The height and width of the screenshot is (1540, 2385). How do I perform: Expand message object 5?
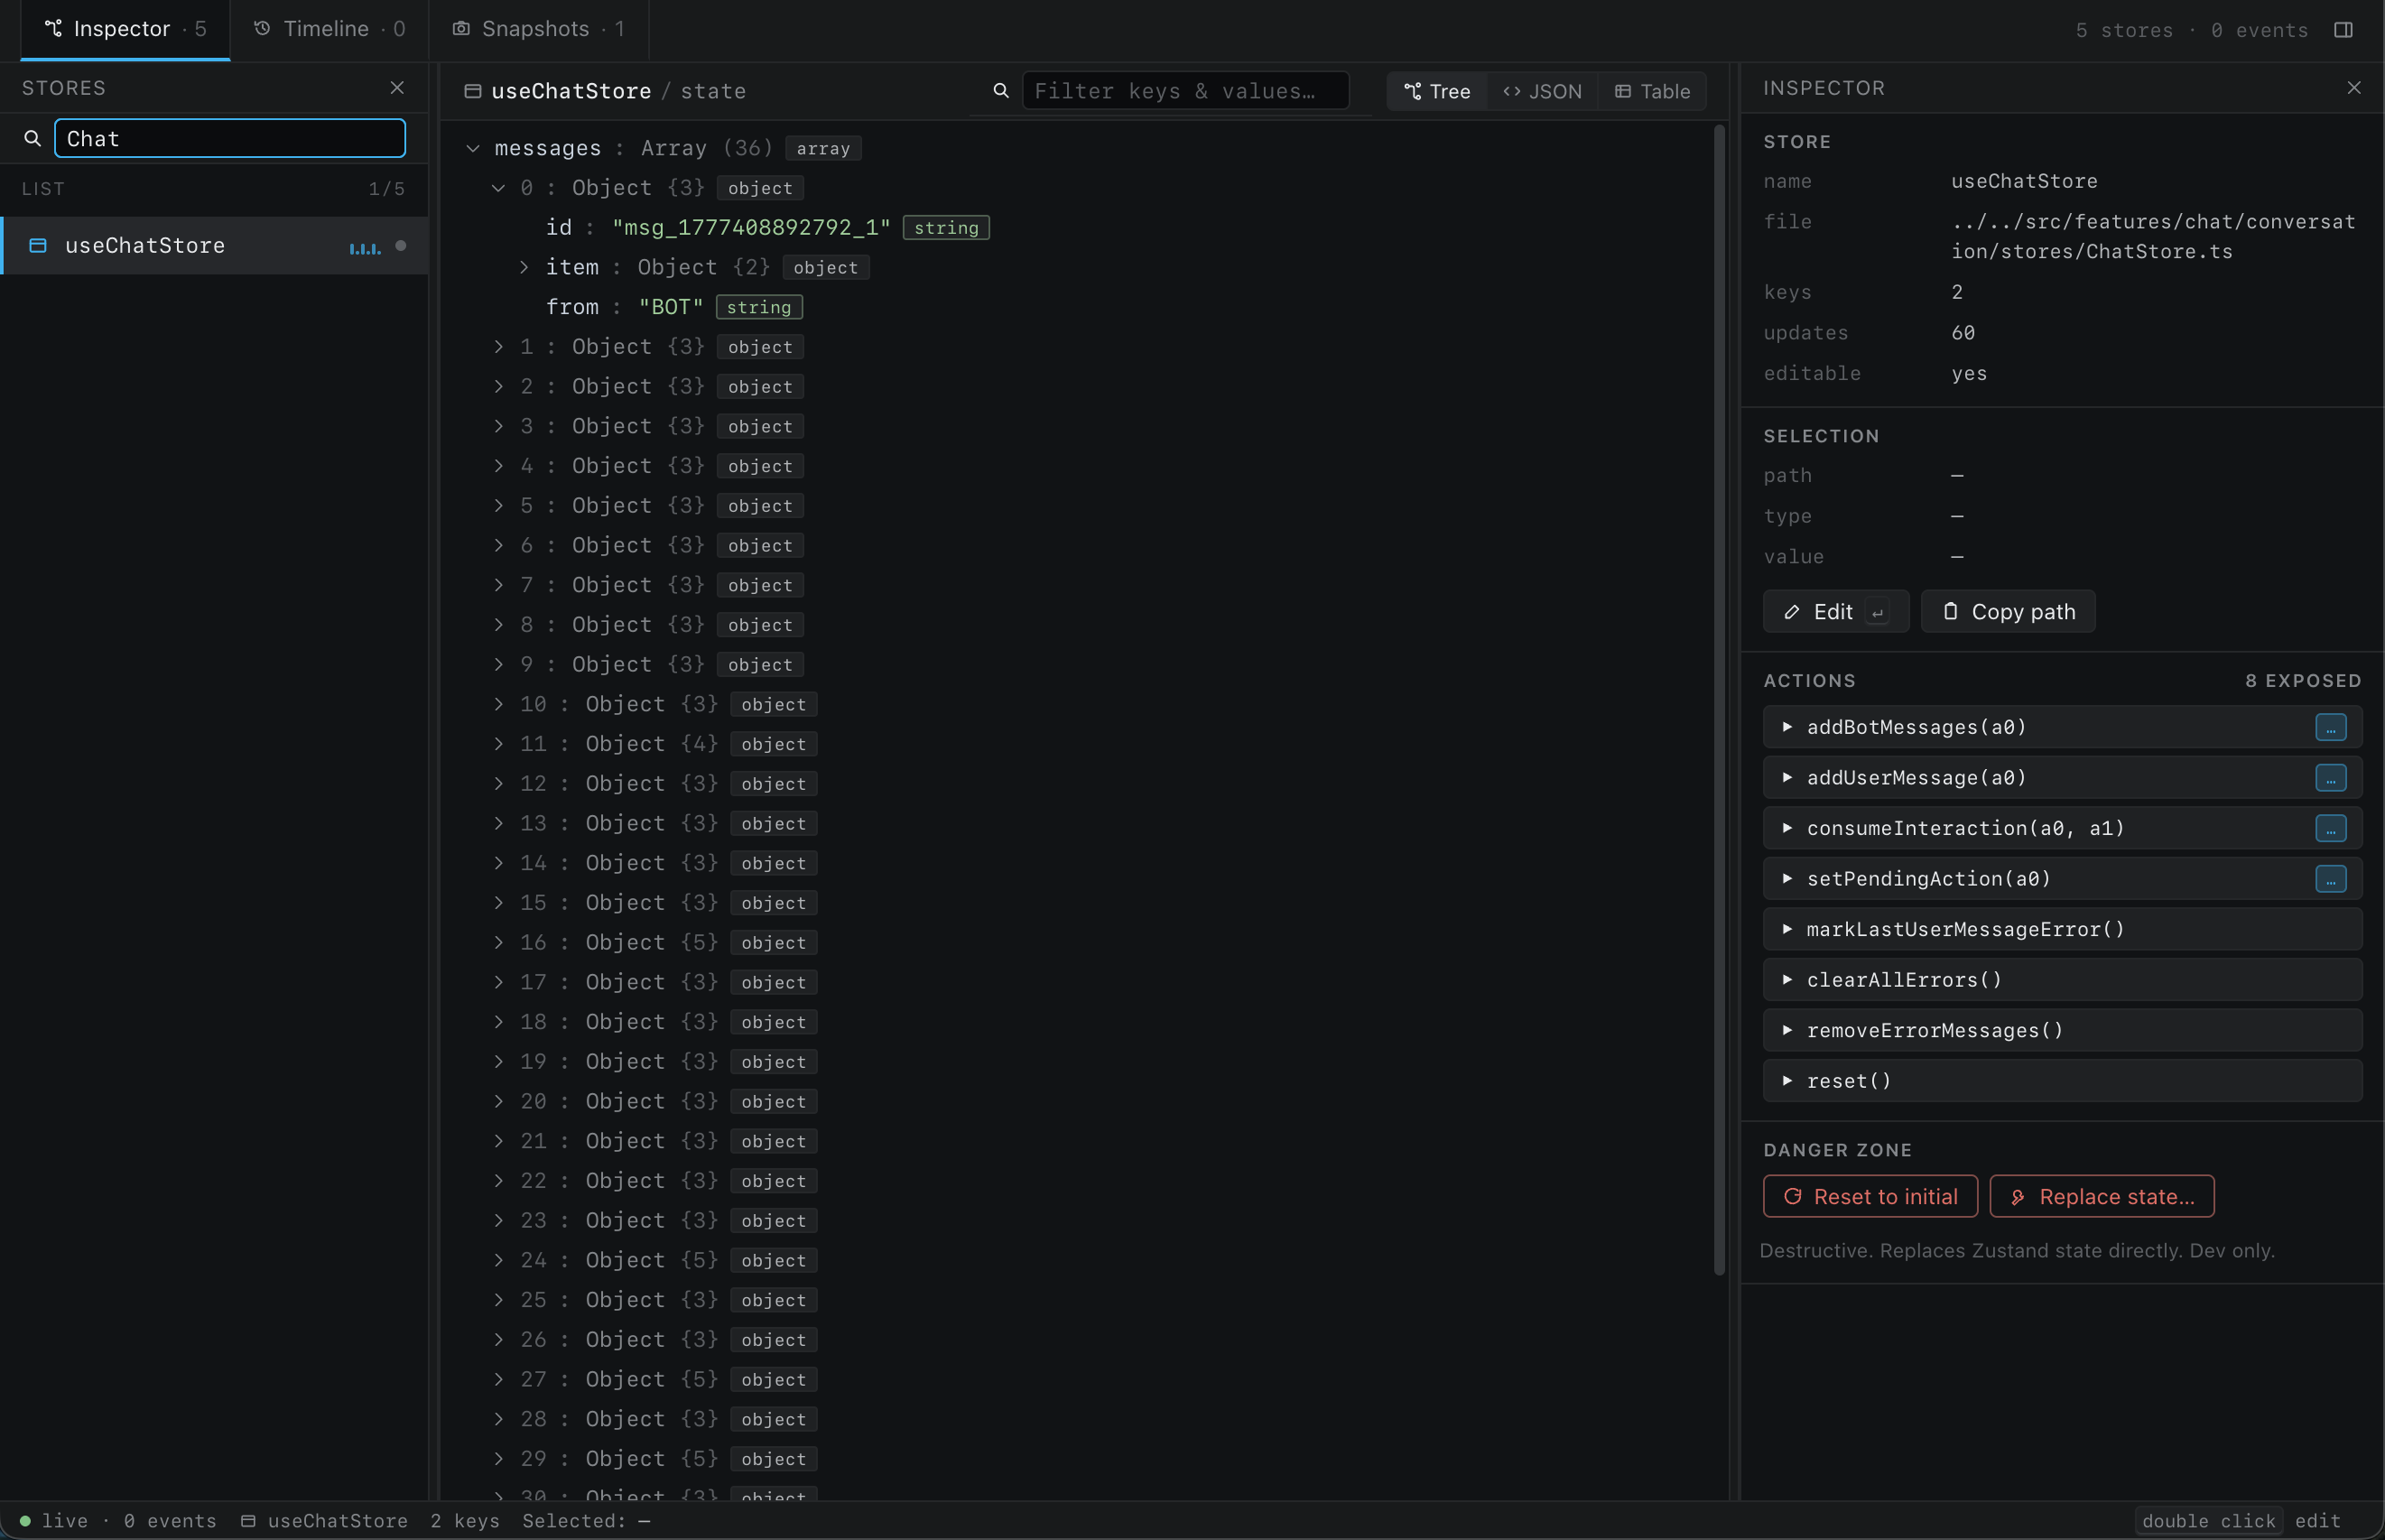click(498, 506)
